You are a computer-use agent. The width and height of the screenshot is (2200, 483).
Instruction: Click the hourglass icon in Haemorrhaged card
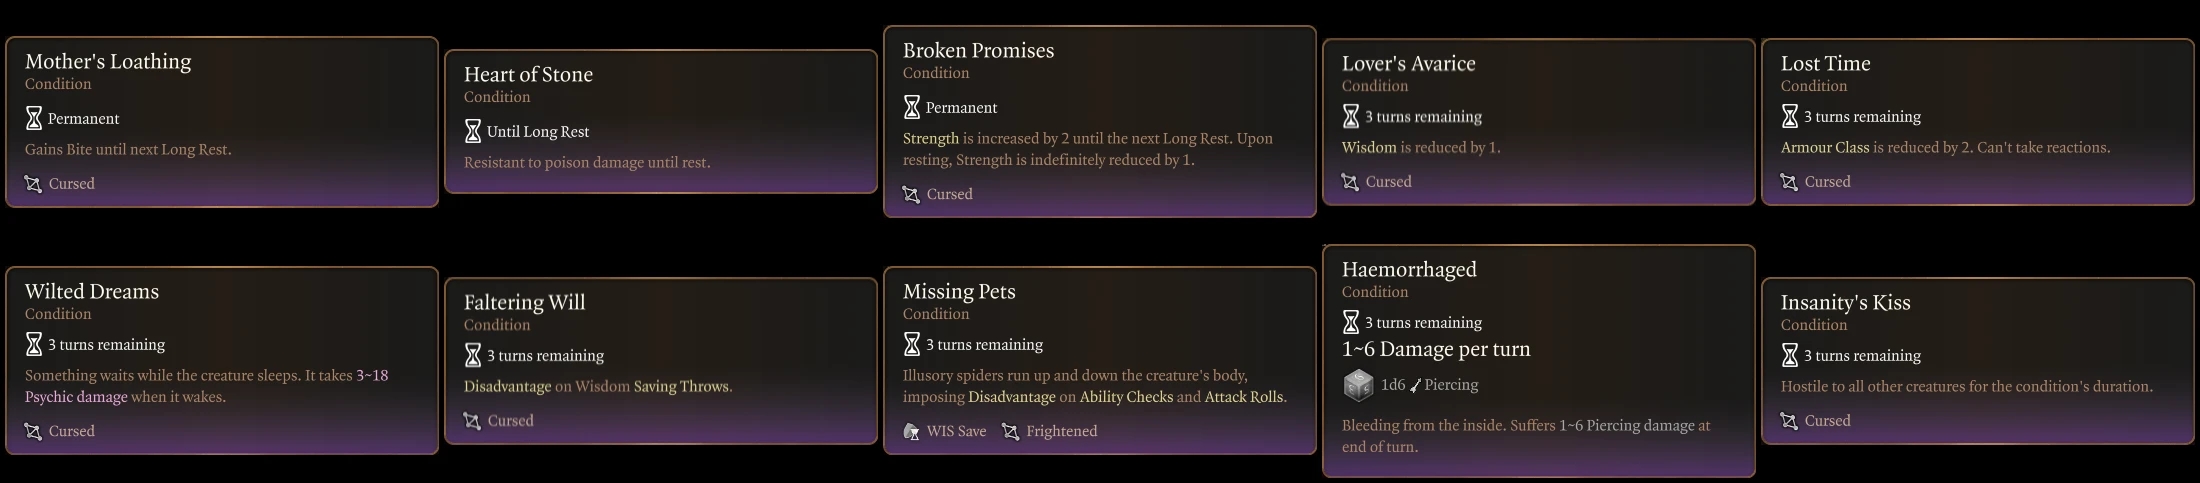[x=1351, y=323]
